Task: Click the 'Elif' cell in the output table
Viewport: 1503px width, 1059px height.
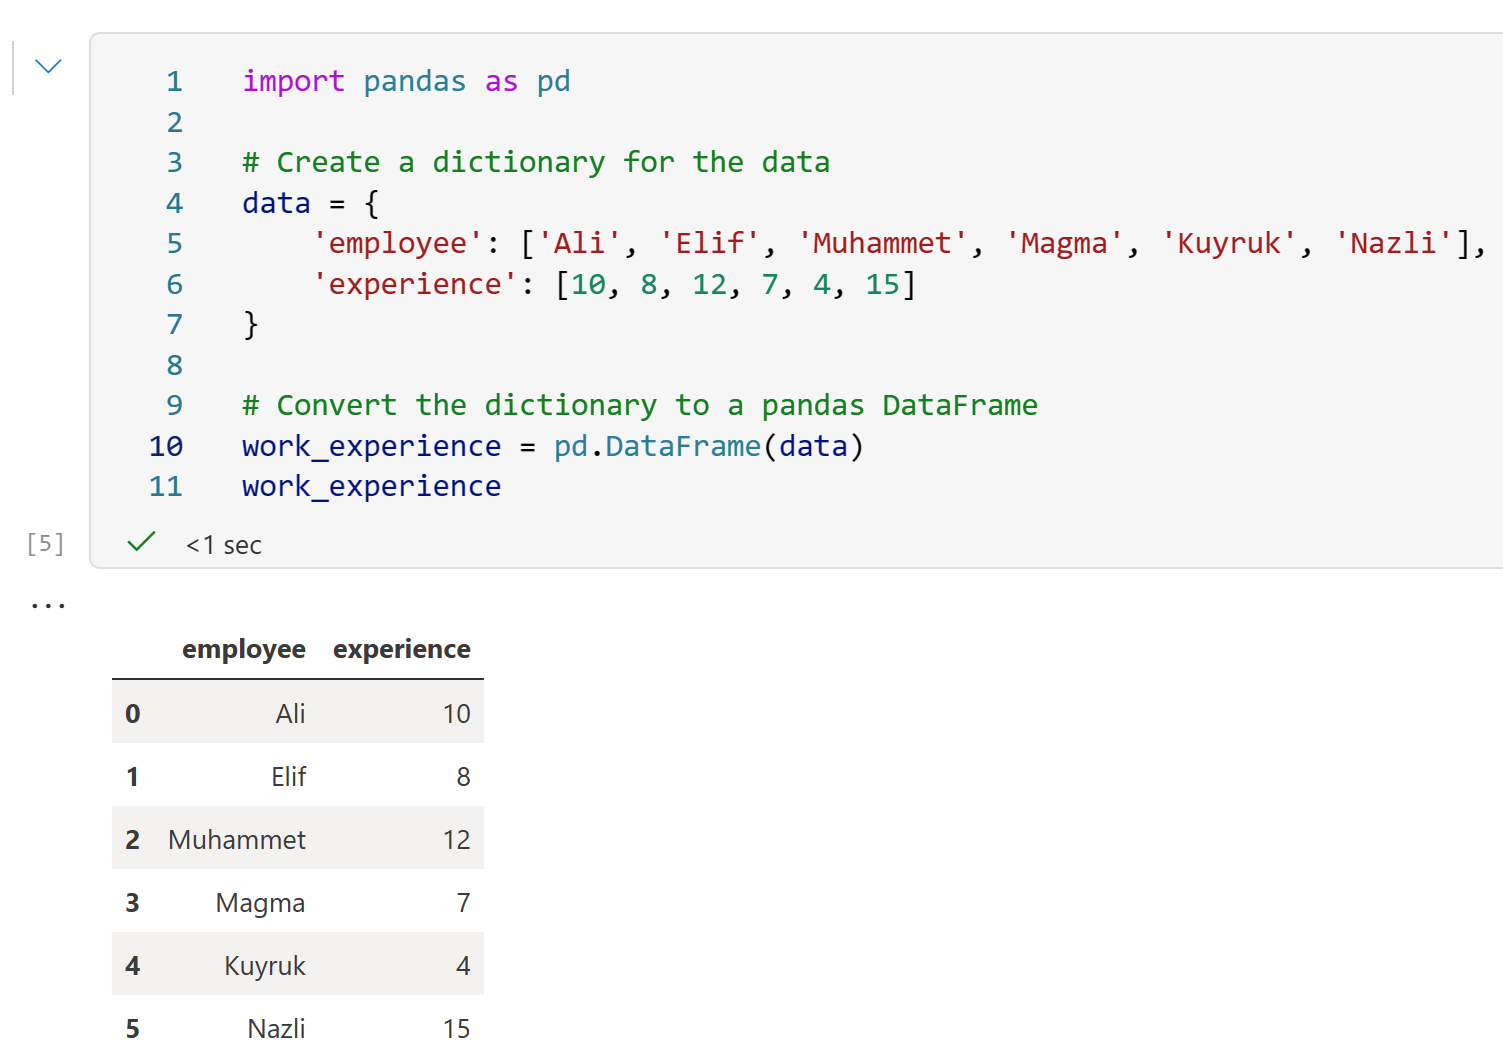Action: point(289,777)
